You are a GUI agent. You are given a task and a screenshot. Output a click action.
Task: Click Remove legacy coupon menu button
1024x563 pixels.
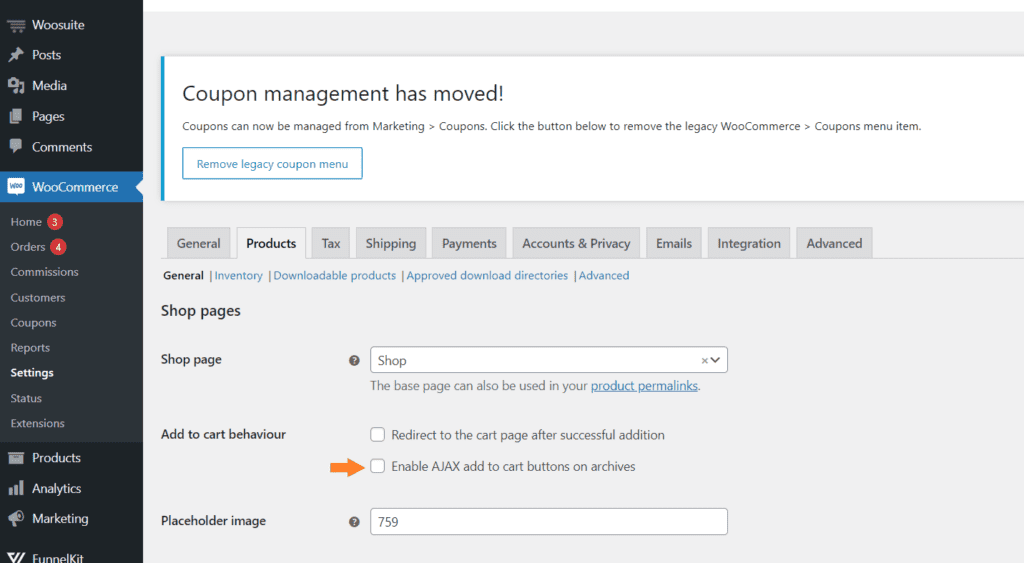[x=272, y=163]
